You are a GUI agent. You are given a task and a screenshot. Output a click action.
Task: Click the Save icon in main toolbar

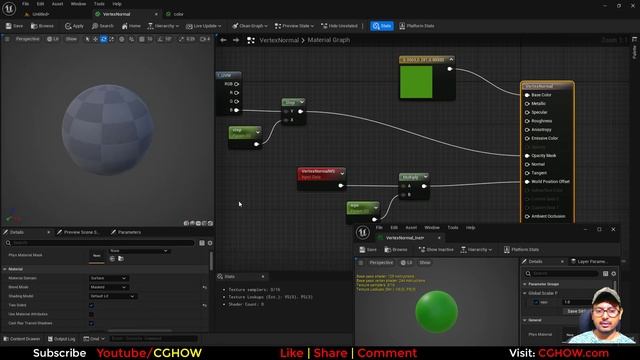(14, 26)
